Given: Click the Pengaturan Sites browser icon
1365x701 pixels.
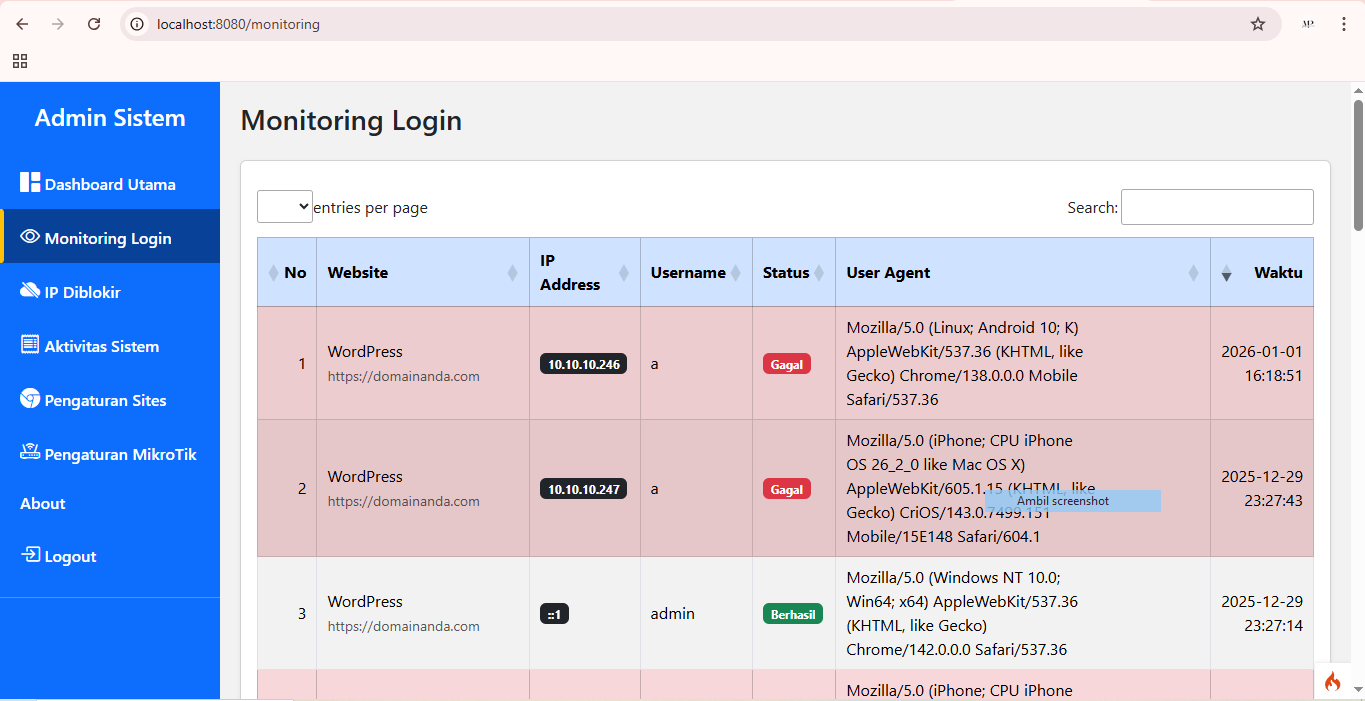Looking at the screenshot, I should [30, 399].
